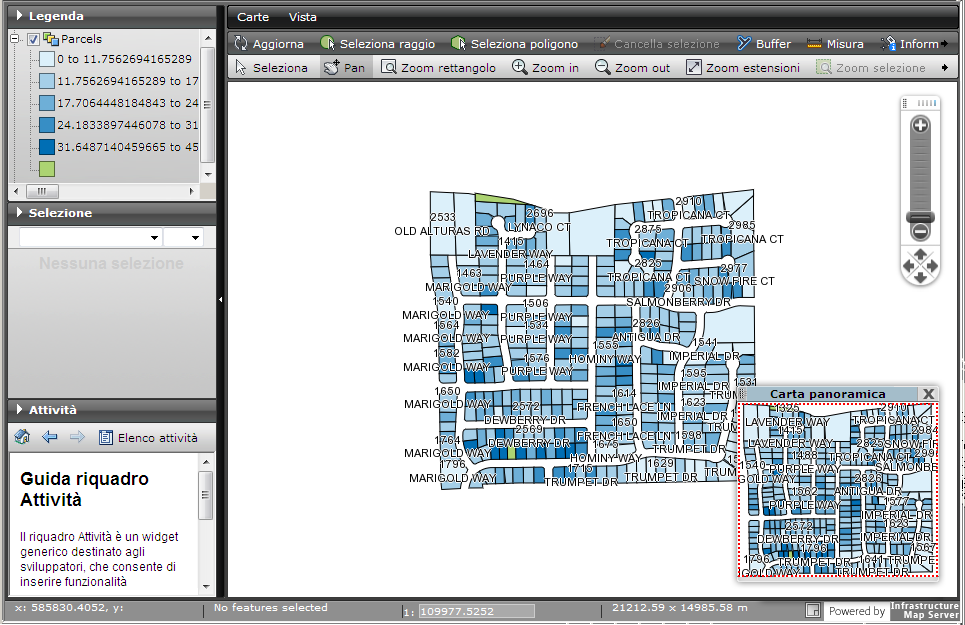Click the map scale input field
This screenshot has width=965, height=625.
(x=476, y=610)
